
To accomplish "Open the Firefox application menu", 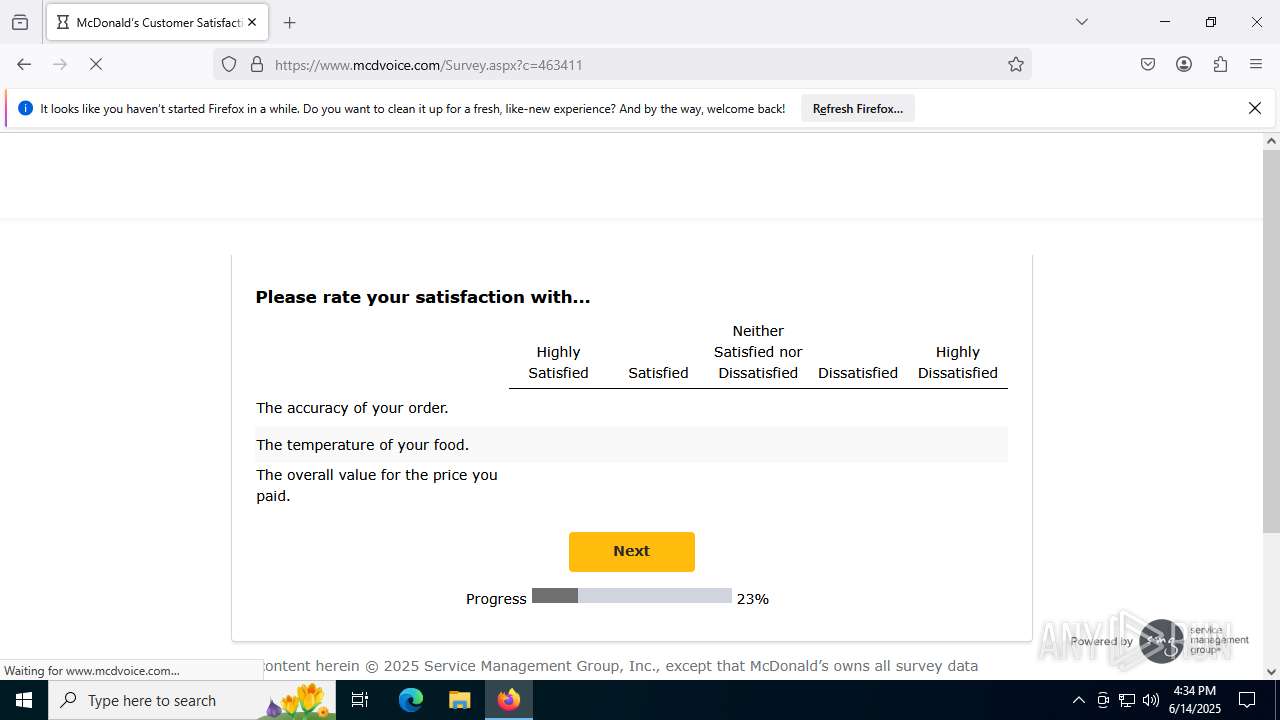I will (x=1256, y=64).
